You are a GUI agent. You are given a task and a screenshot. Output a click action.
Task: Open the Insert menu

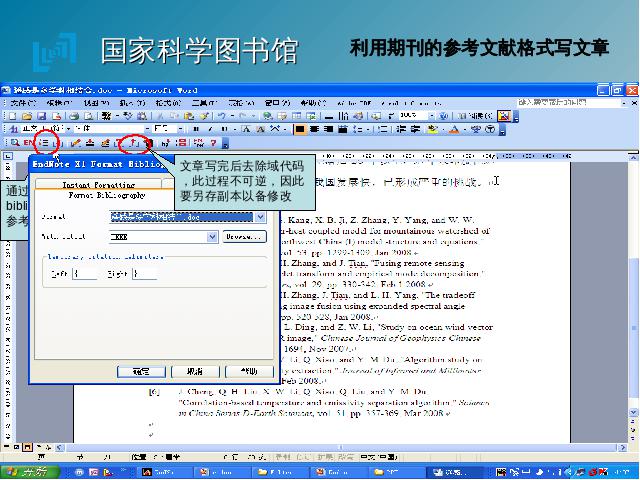pos(133,103)
